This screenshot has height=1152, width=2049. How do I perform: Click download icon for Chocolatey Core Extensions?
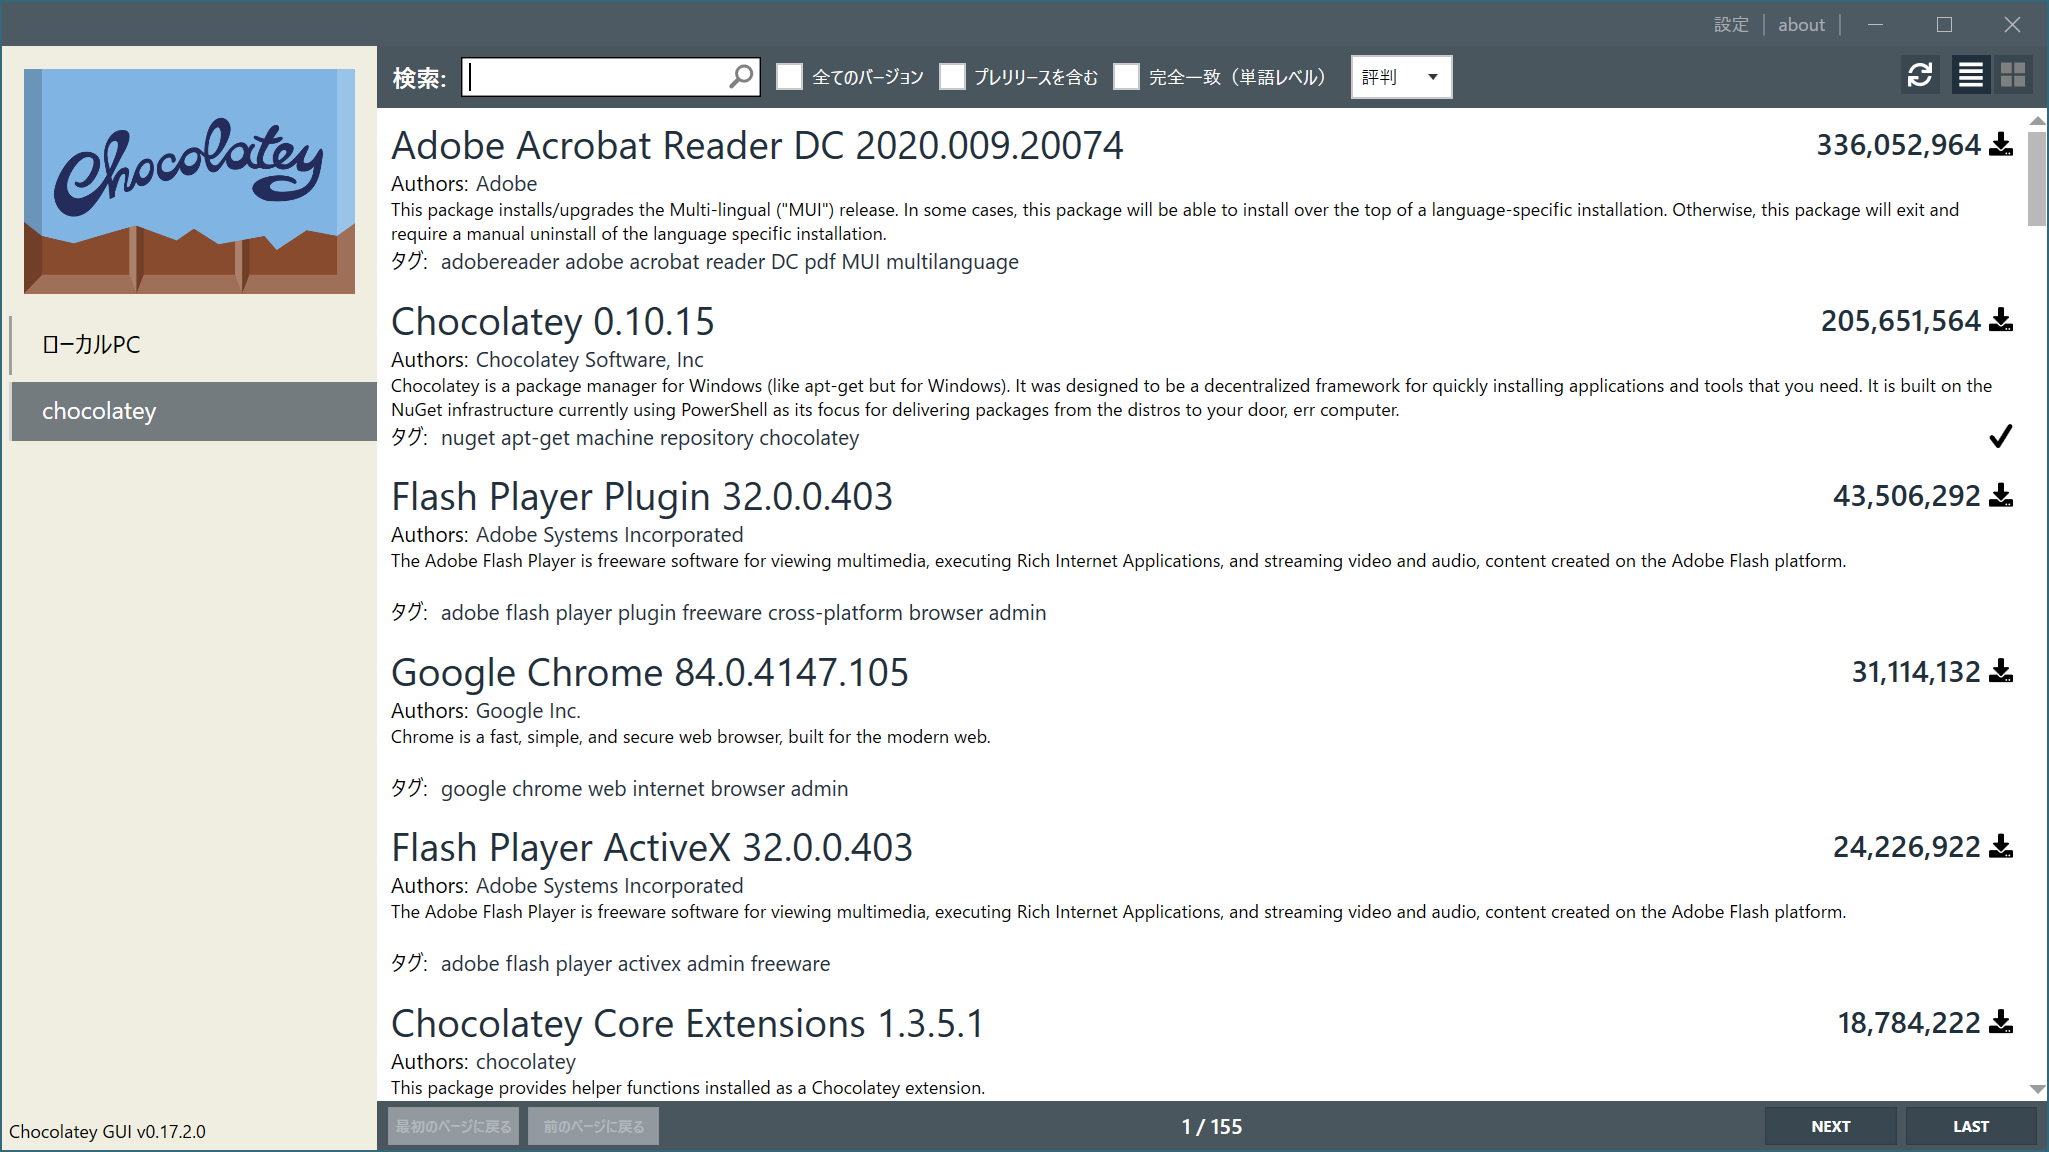click(2001, 1022)
